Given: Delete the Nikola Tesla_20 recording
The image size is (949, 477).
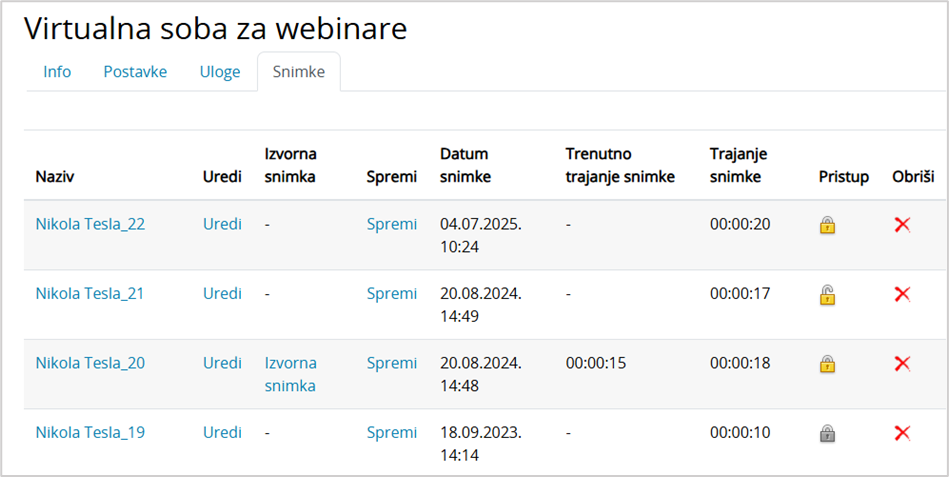Looking at the screenshot, I should coord(902,364).
